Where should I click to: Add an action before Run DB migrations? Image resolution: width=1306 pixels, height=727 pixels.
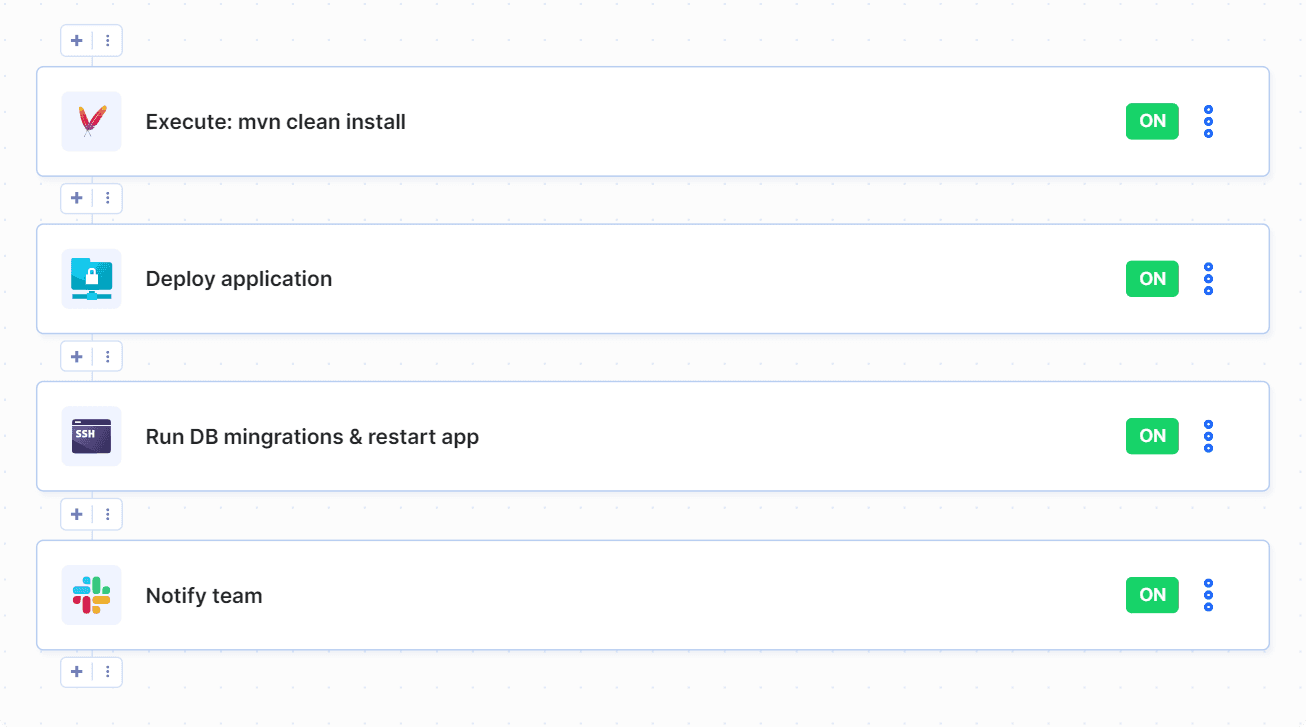(x=76, y=356)
